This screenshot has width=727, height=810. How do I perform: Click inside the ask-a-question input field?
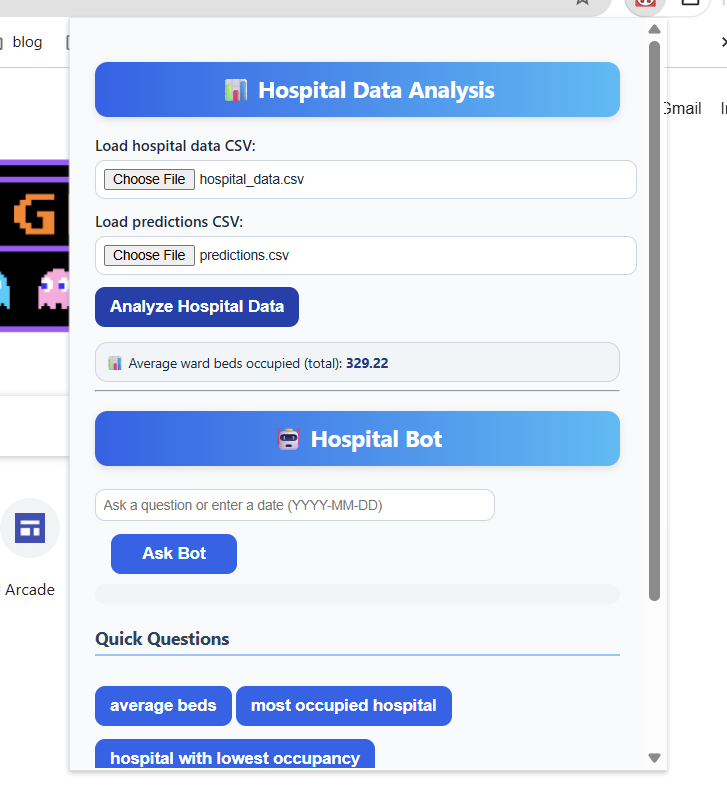294,505
